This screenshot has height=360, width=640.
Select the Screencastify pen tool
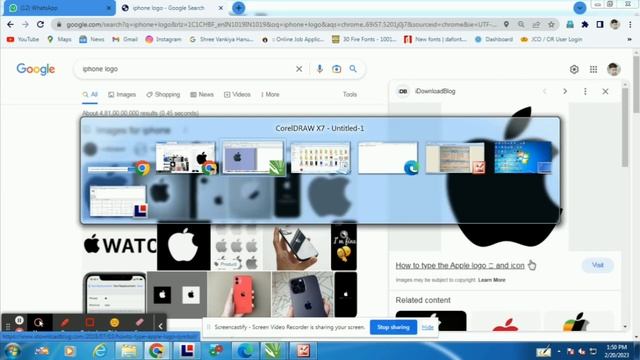[x=64, y=323]
